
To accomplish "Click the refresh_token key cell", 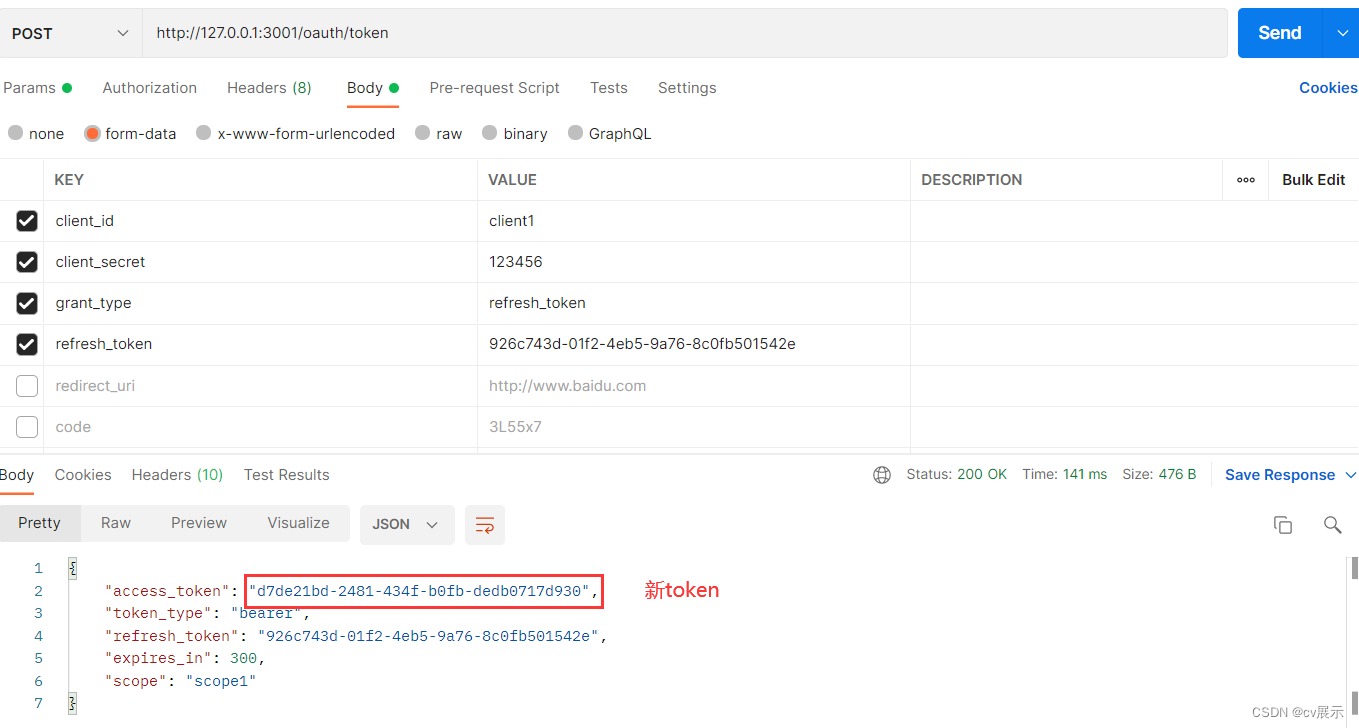I will 260,344.
